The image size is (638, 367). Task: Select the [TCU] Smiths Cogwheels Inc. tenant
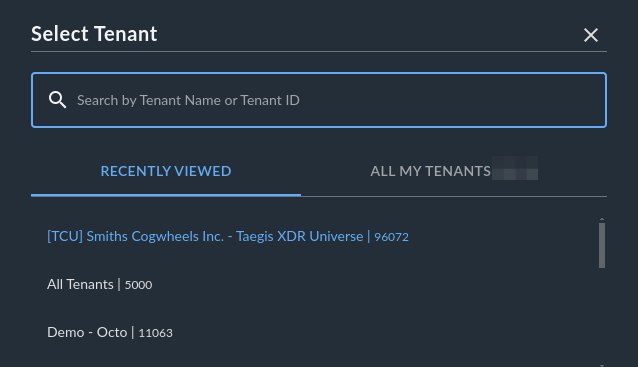click(x=228, y=236)
